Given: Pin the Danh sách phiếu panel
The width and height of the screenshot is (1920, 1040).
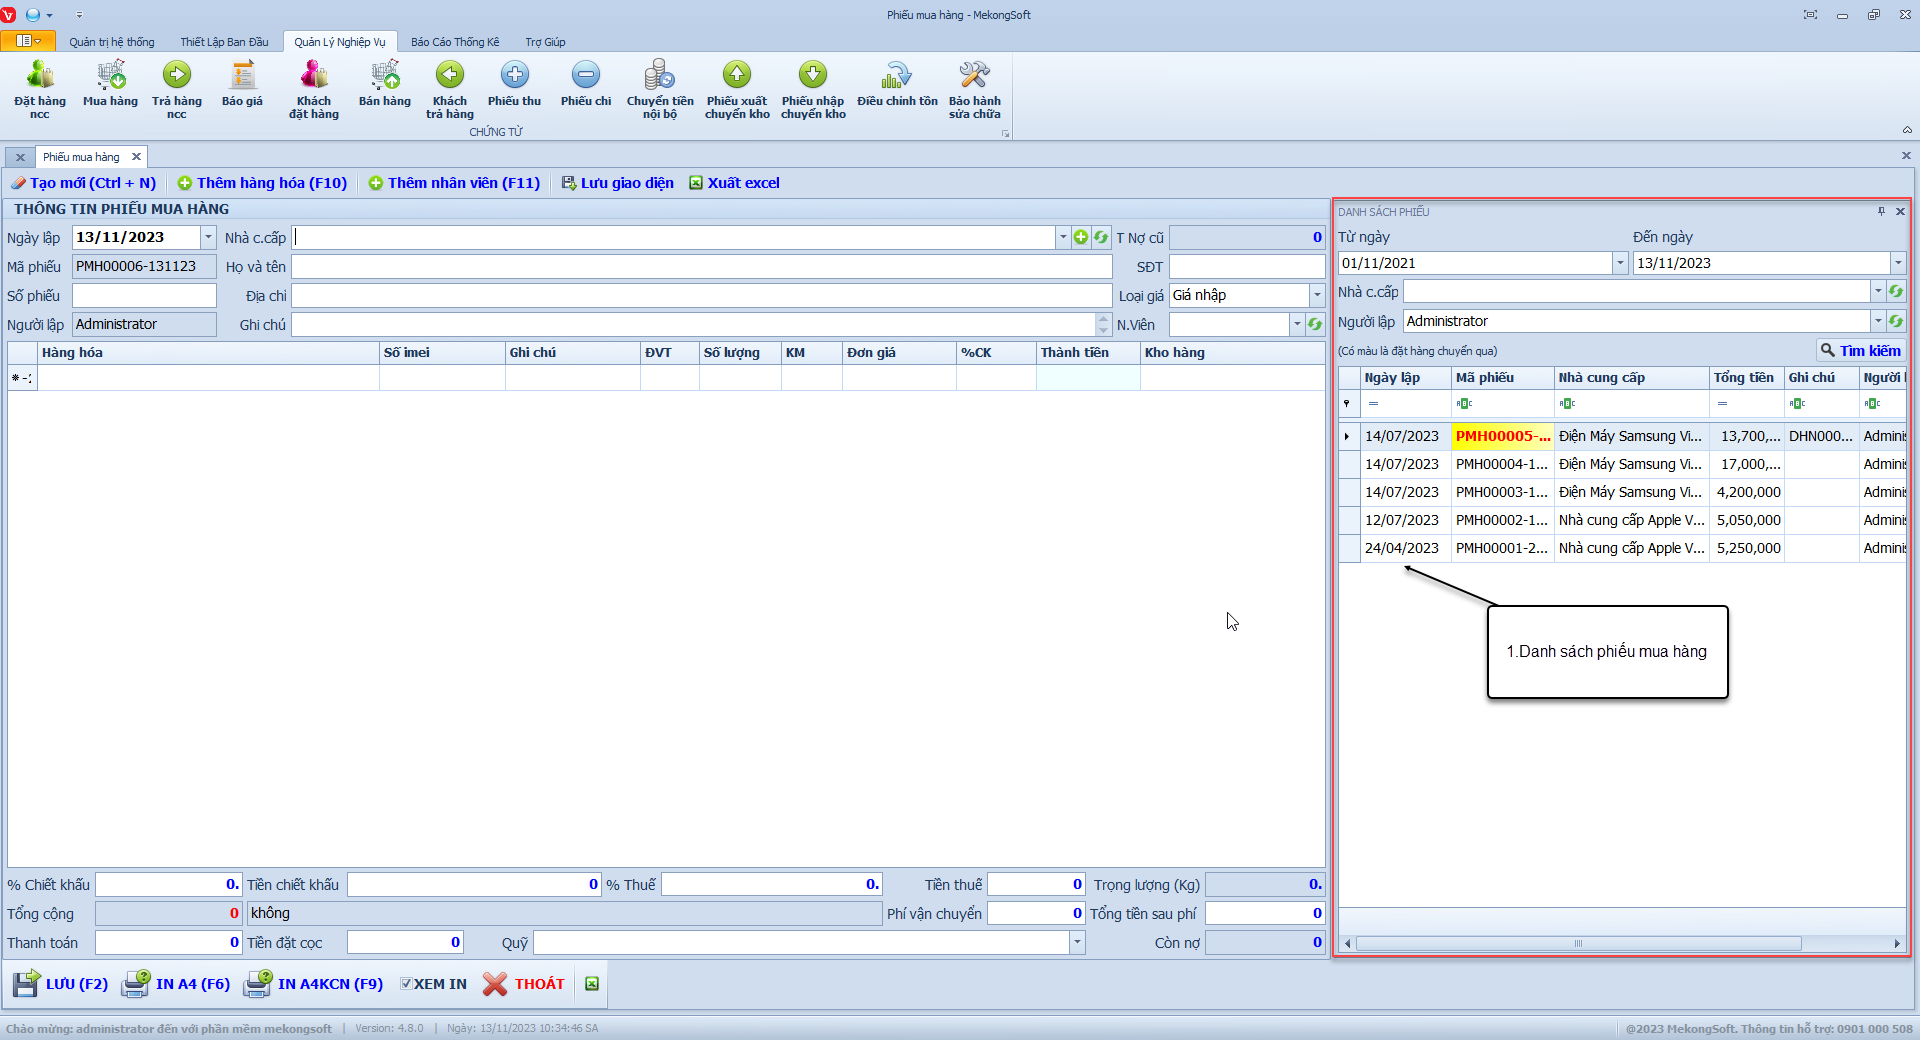Looking at the screenshot, I should (x=1881, y=212).
